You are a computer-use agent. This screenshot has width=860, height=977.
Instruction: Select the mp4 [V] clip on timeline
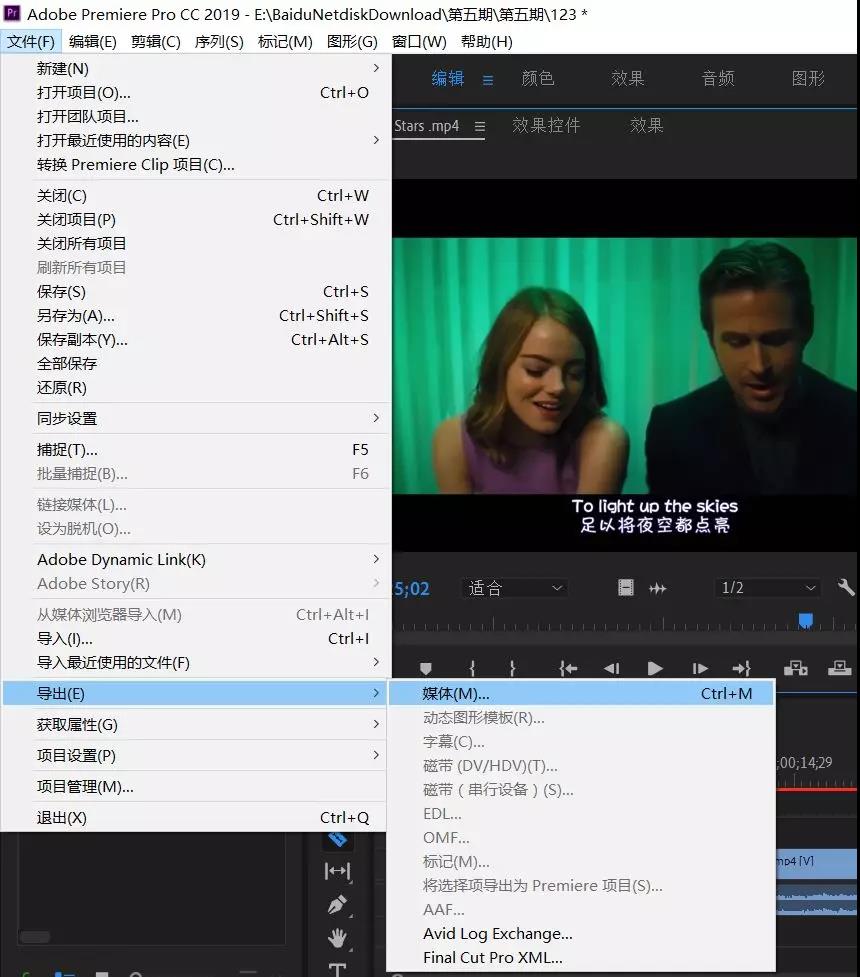click(x=816, y=862)
